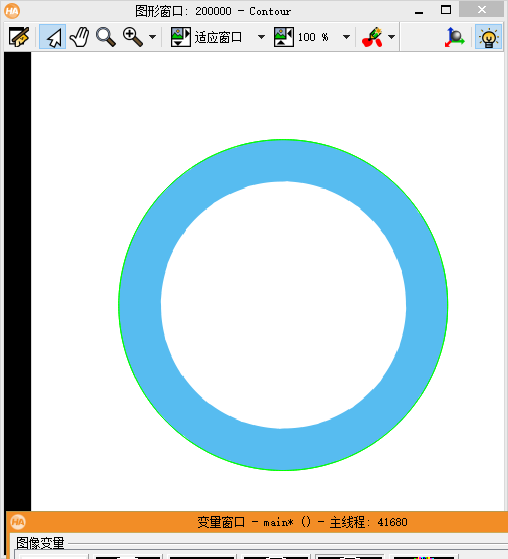Screen dimensions: 508x559
Task: Click the cherries draw-parameters icon
Action: (372, 37)
